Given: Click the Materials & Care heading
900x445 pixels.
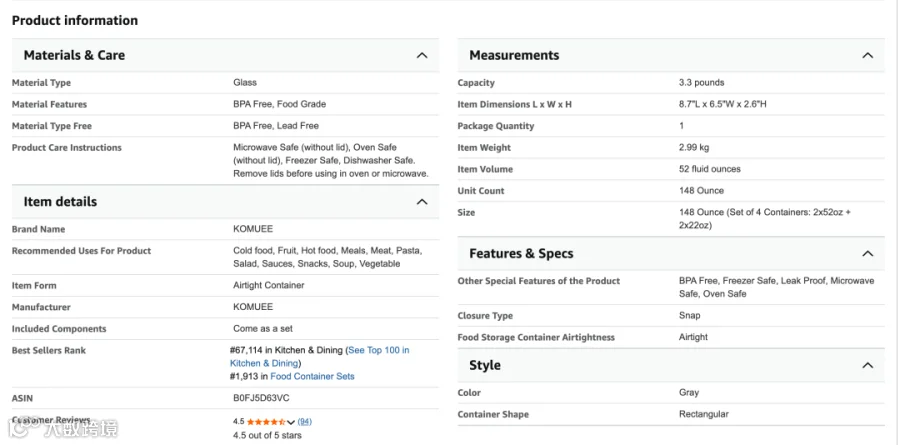Looking at the screenshot, I should pos(74,56).
